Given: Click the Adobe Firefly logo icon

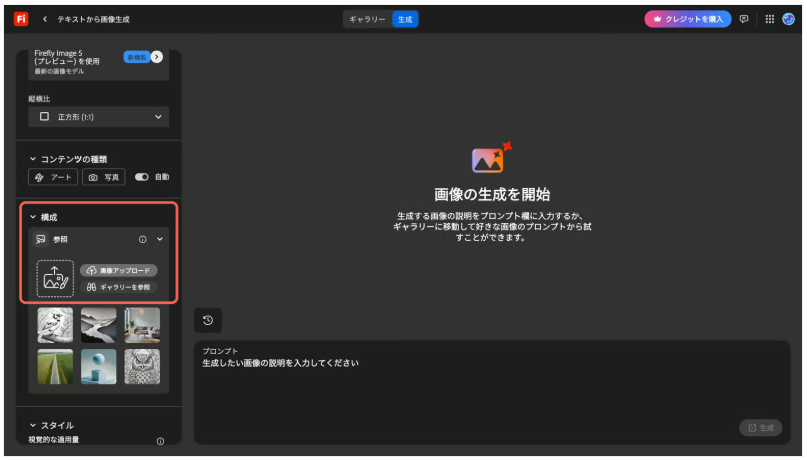Looking at the screenshot, I should (21, 19).
